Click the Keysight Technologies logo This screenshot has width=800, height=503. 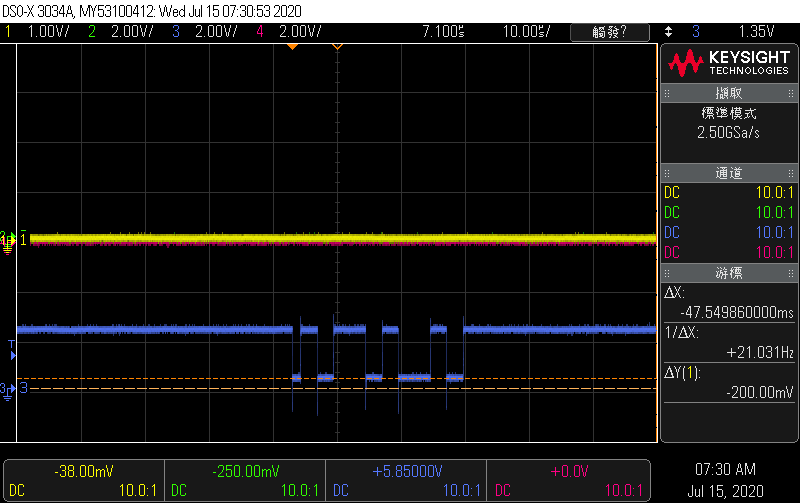click(729, 63)
